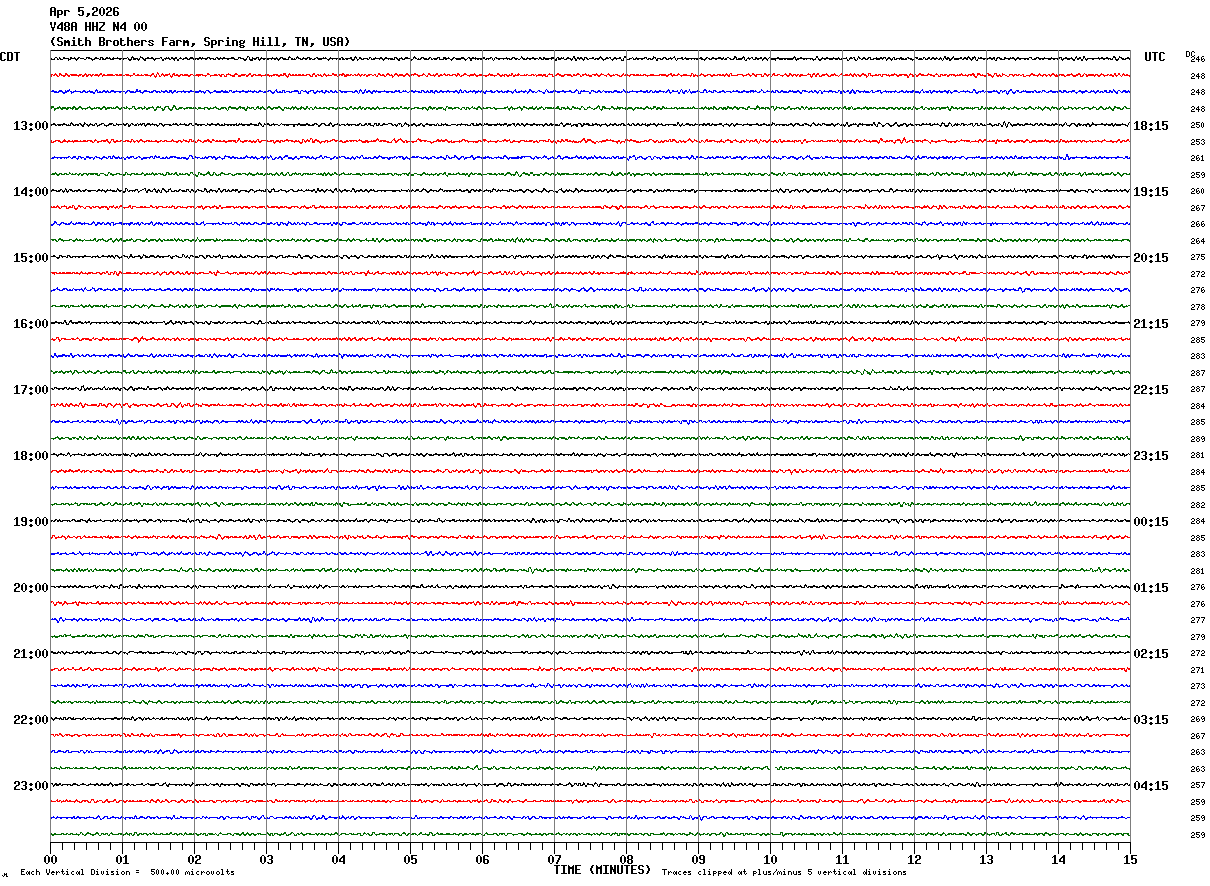Select the 13:00 CDT row label
The height and width of the screenshot is (886, 1210).
[31, 126]
